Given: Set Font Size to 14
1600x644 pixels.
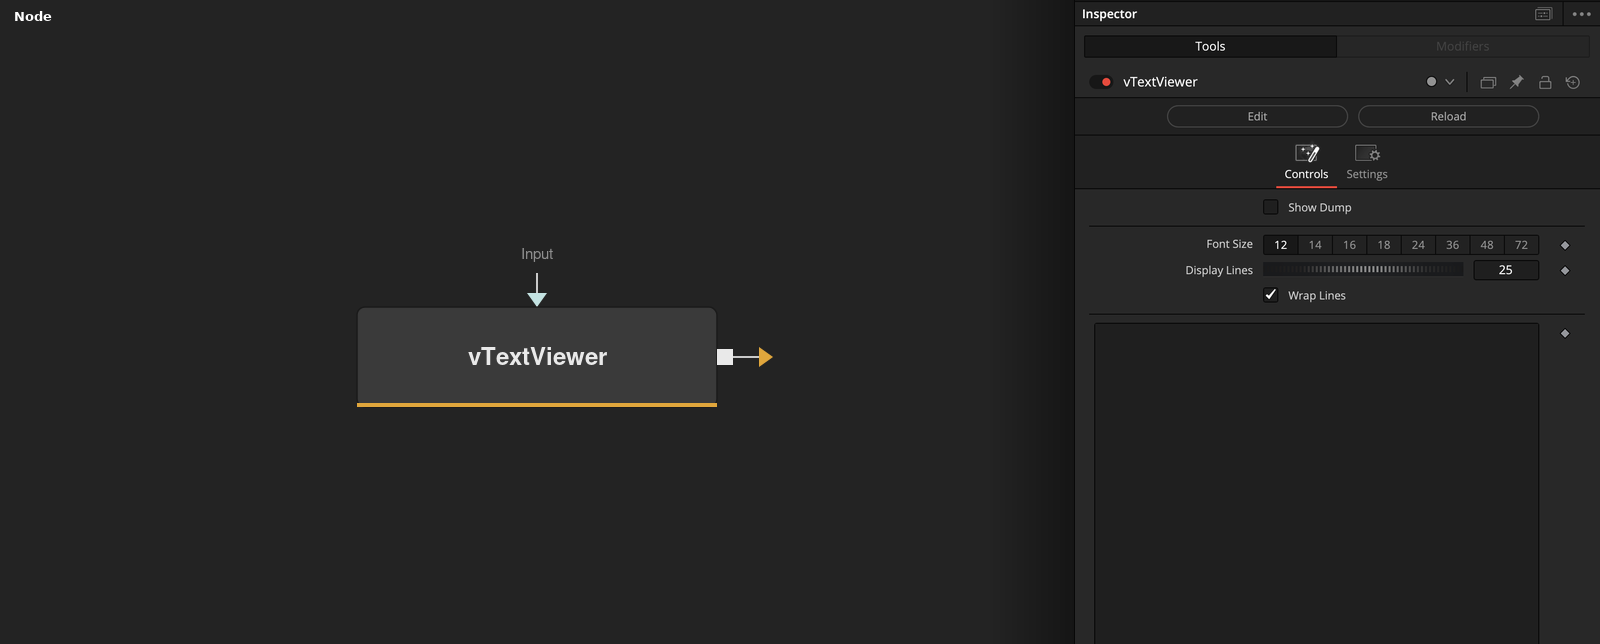Looking at the screenshot, I should pyautogui.click(x=1315, y=245).
